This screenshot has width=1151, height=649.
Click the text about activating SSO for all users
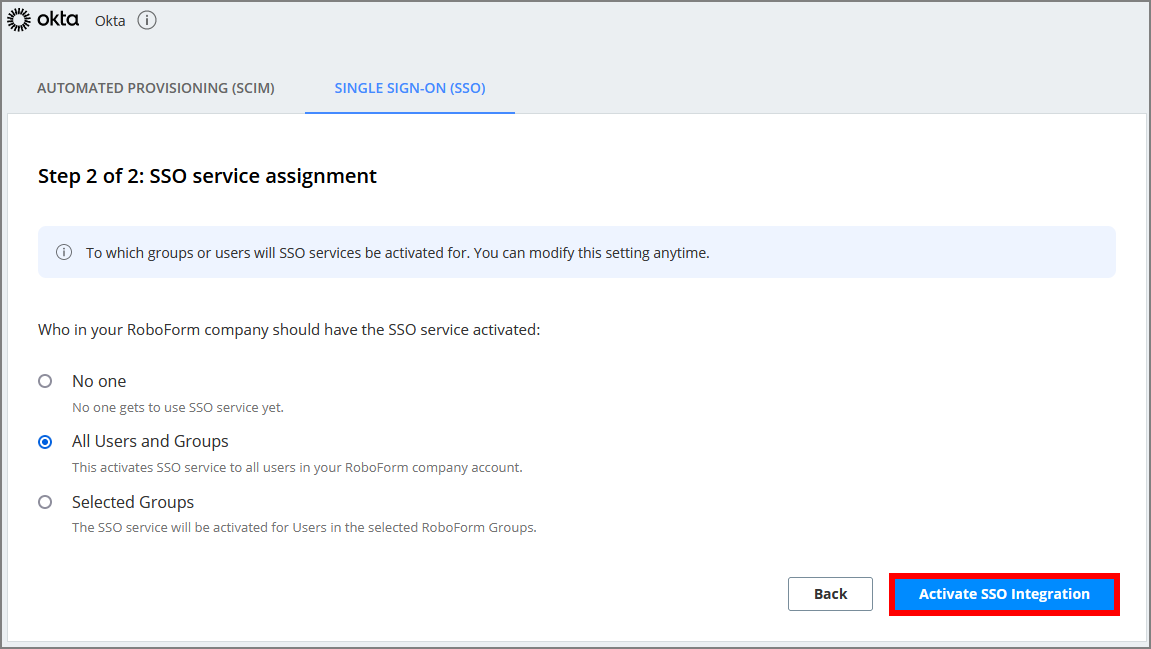[x=297, y=468]
